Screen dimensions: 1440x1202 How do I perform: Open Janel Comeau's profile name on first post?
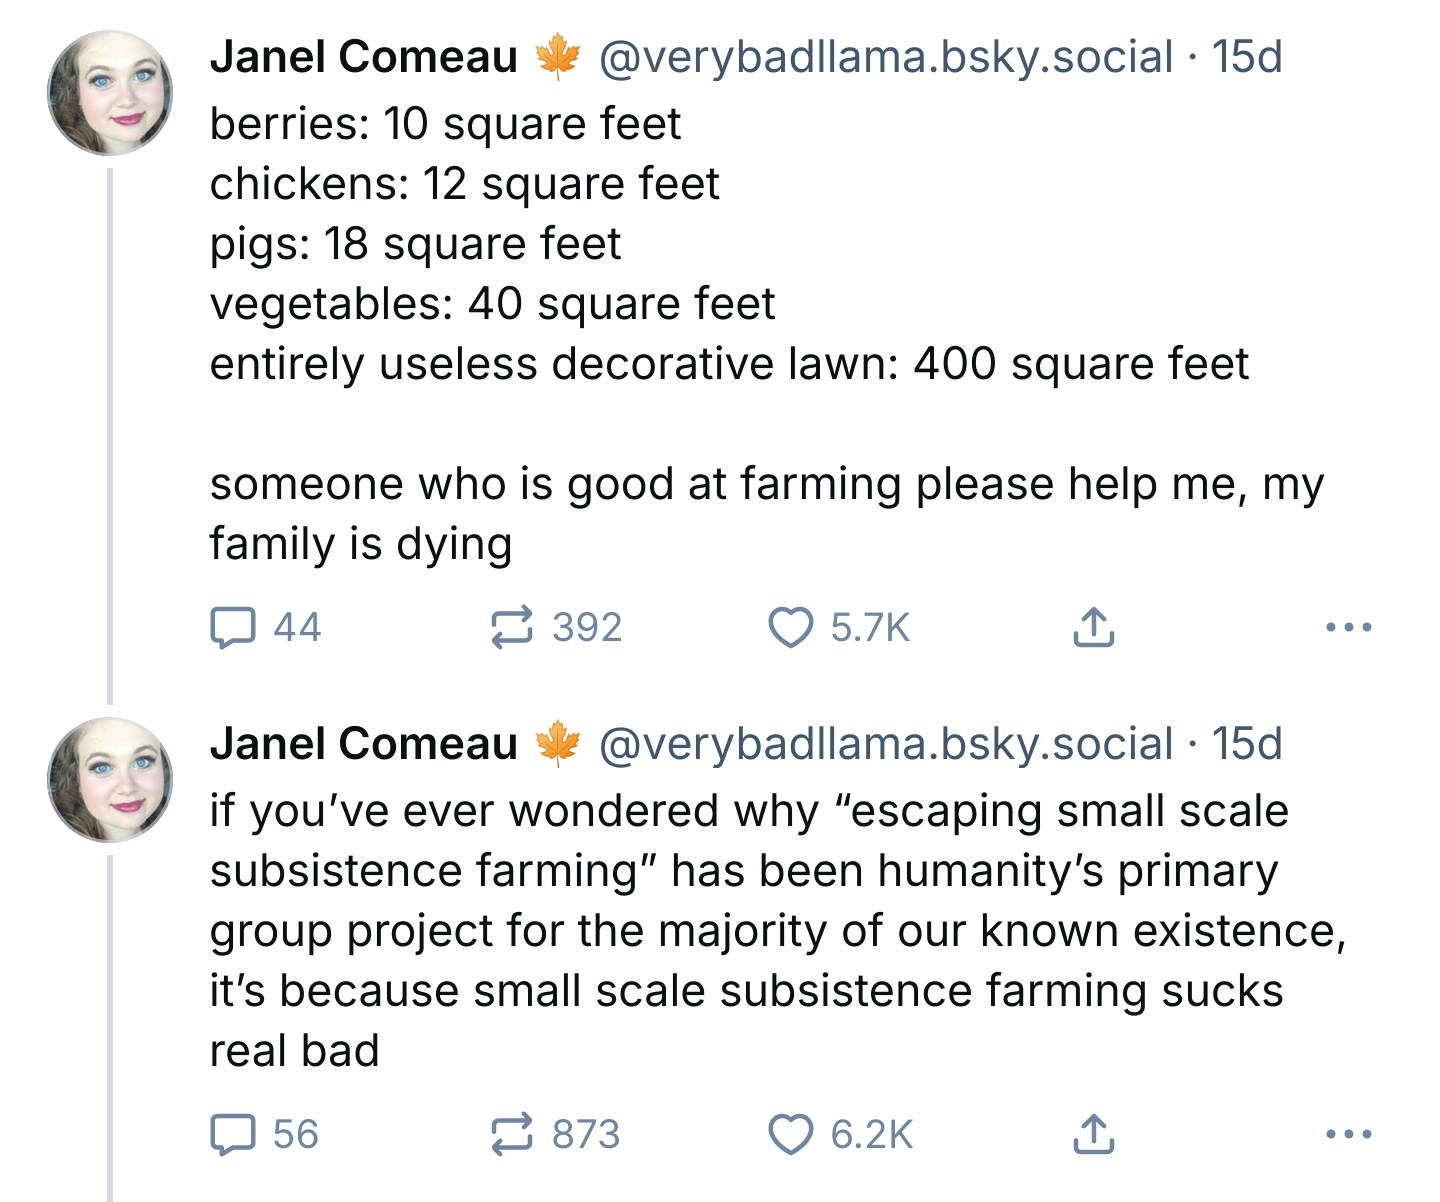[x=364, y=57]
